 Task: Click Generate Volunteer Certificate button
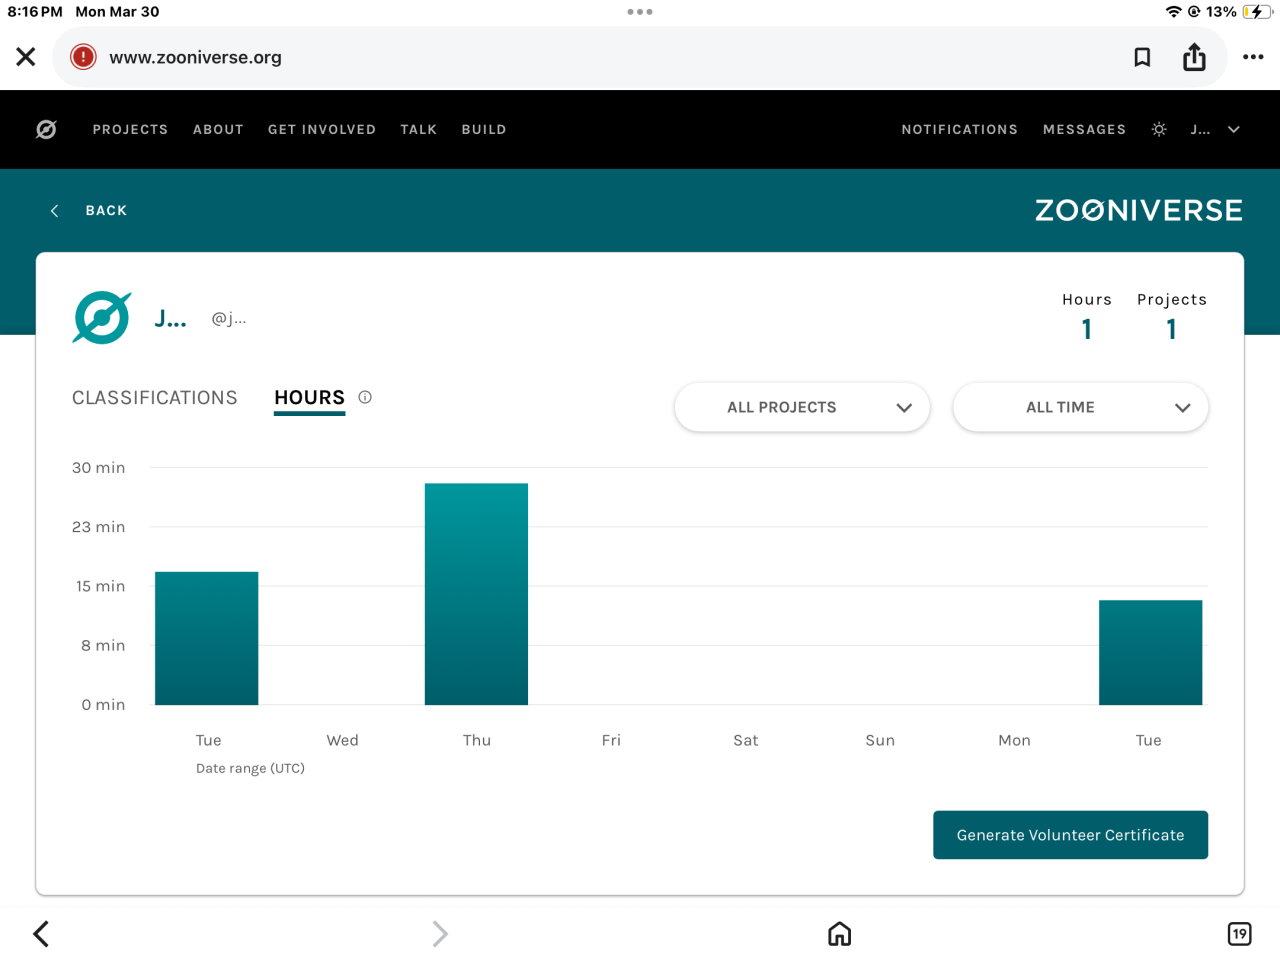pyautogui.click(x=1070, y=835)
